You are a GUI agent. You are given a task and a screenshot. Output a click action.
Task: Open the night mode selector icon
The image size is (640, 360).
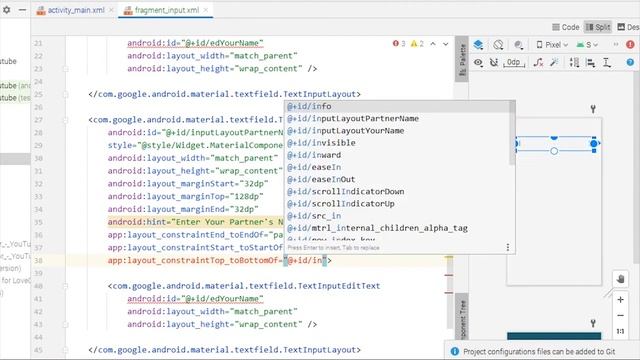[518, 44]
